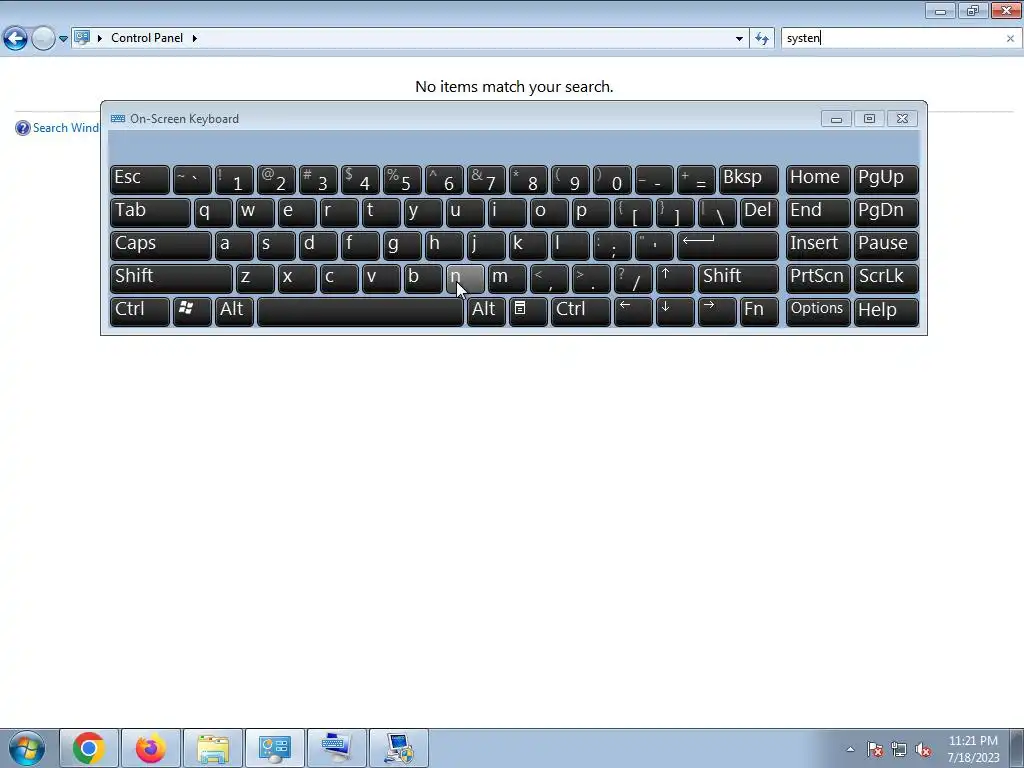Toggle the Caps lock key
1024x768 pixels.
click(161, 245)
